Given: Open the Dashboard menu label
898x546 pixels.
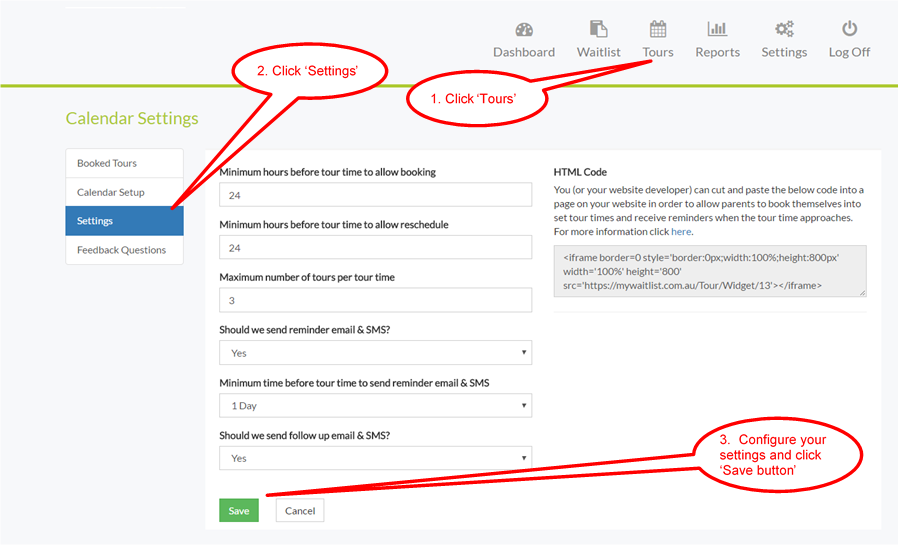Looking at the screenshot, I should click(524, 52).
